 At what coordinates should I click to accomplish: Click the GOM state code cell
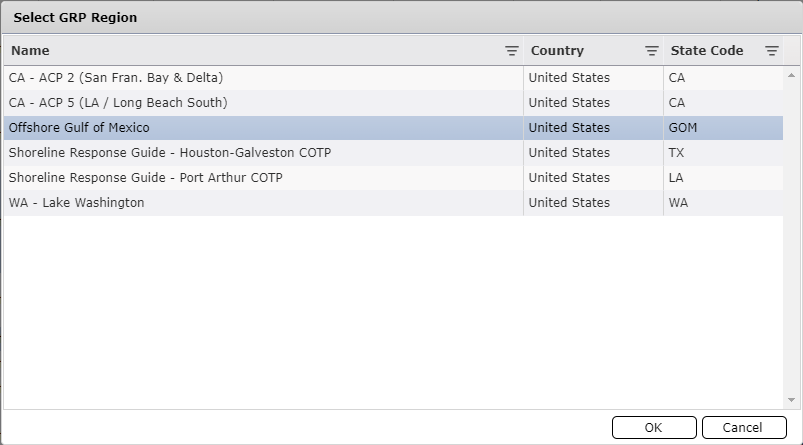click(683, 128)
